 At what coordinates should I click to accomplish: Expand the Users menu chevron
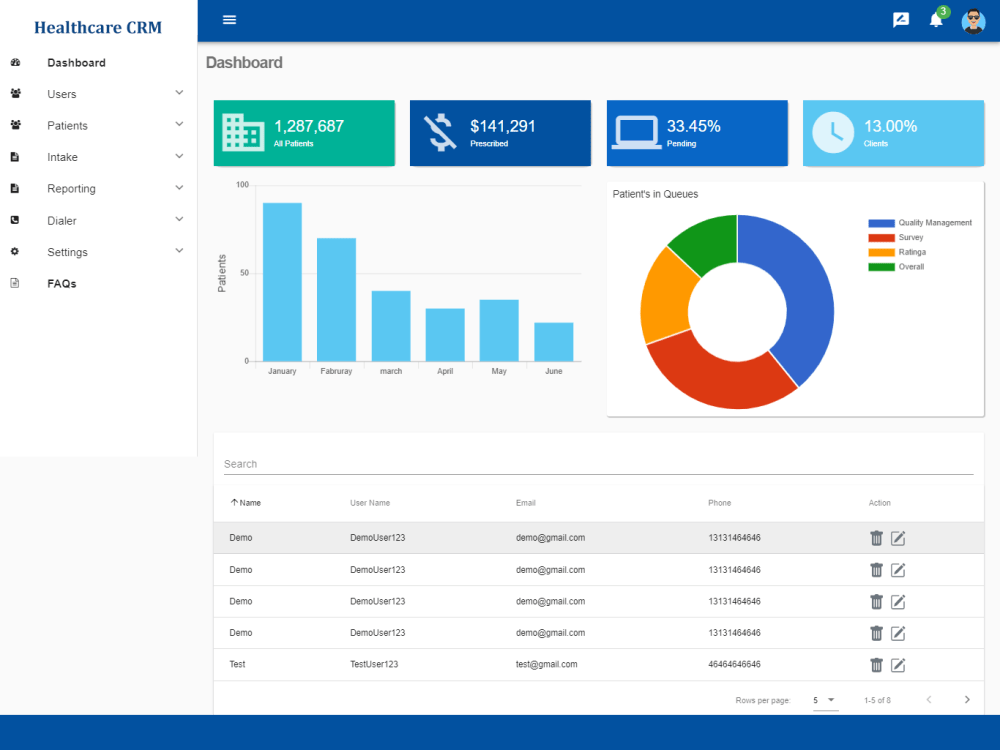click(x=179, y=92)
